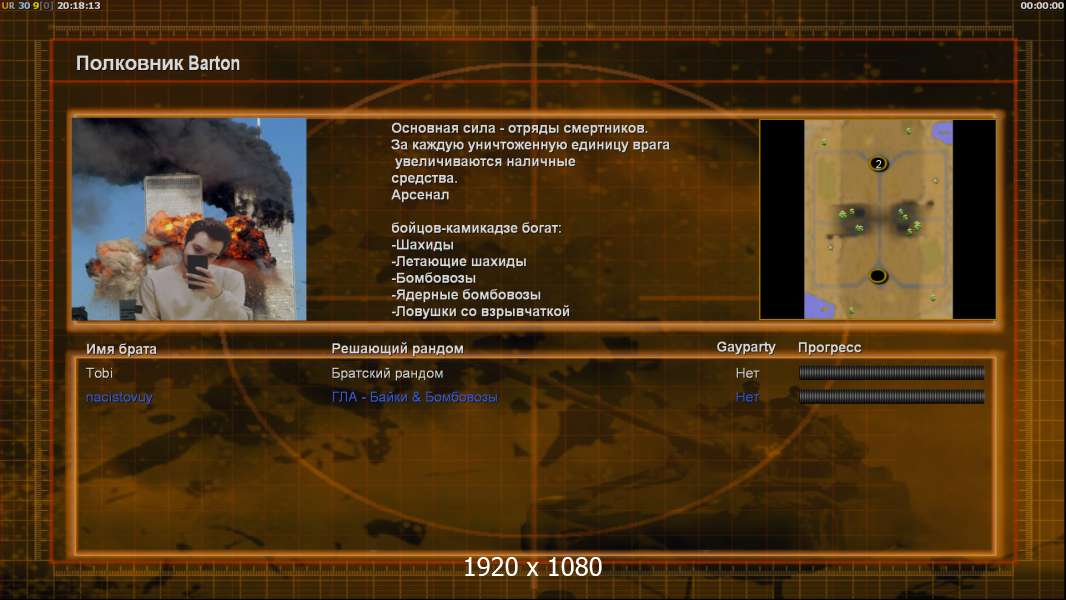
Task: Click the word "средства."
Action: (x=424, y=178)
